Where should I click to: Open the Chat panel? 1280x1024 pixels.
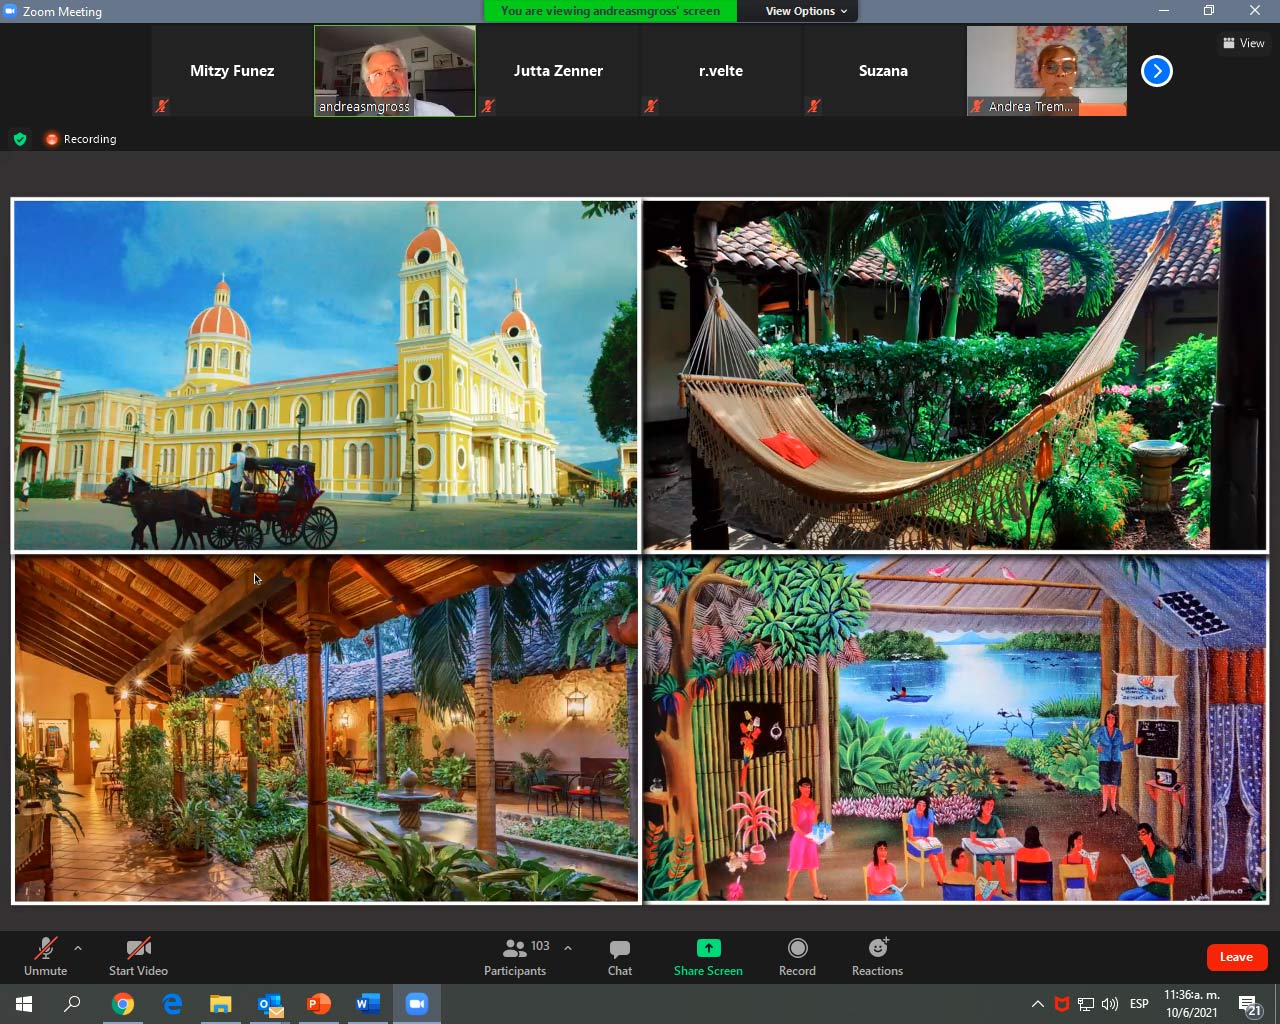pyautogui.click(x=620, y=957)
